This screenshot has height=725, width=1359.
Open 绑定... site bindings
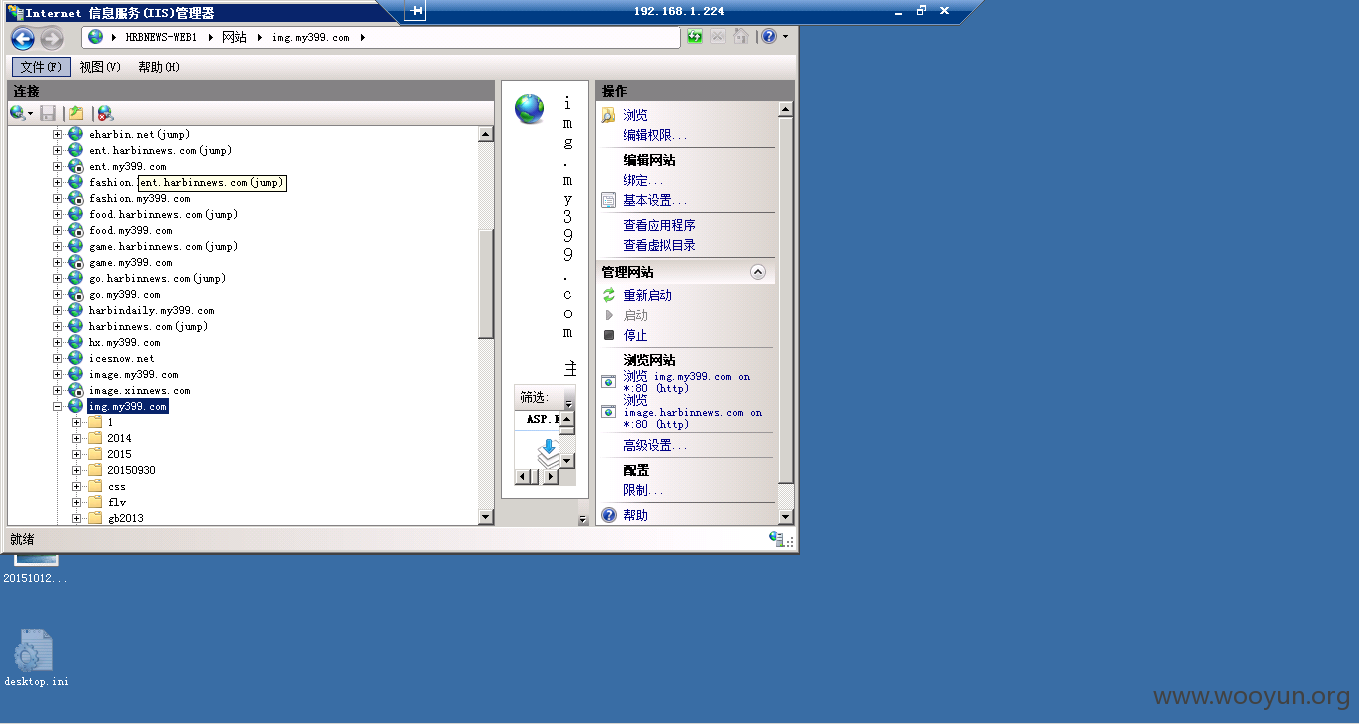click(x=643, y=180)
